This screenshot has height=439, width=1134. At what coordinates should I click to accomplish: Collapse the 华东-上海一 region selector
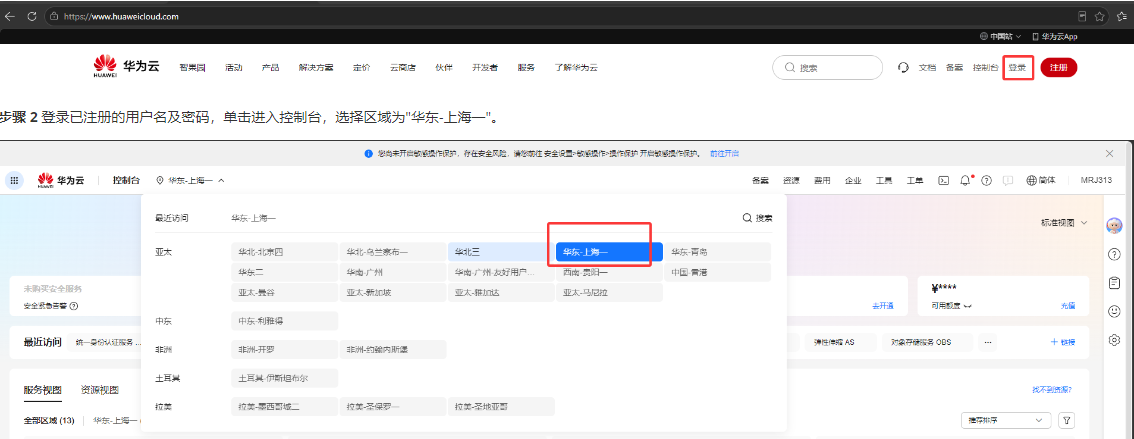pos(190,180)
